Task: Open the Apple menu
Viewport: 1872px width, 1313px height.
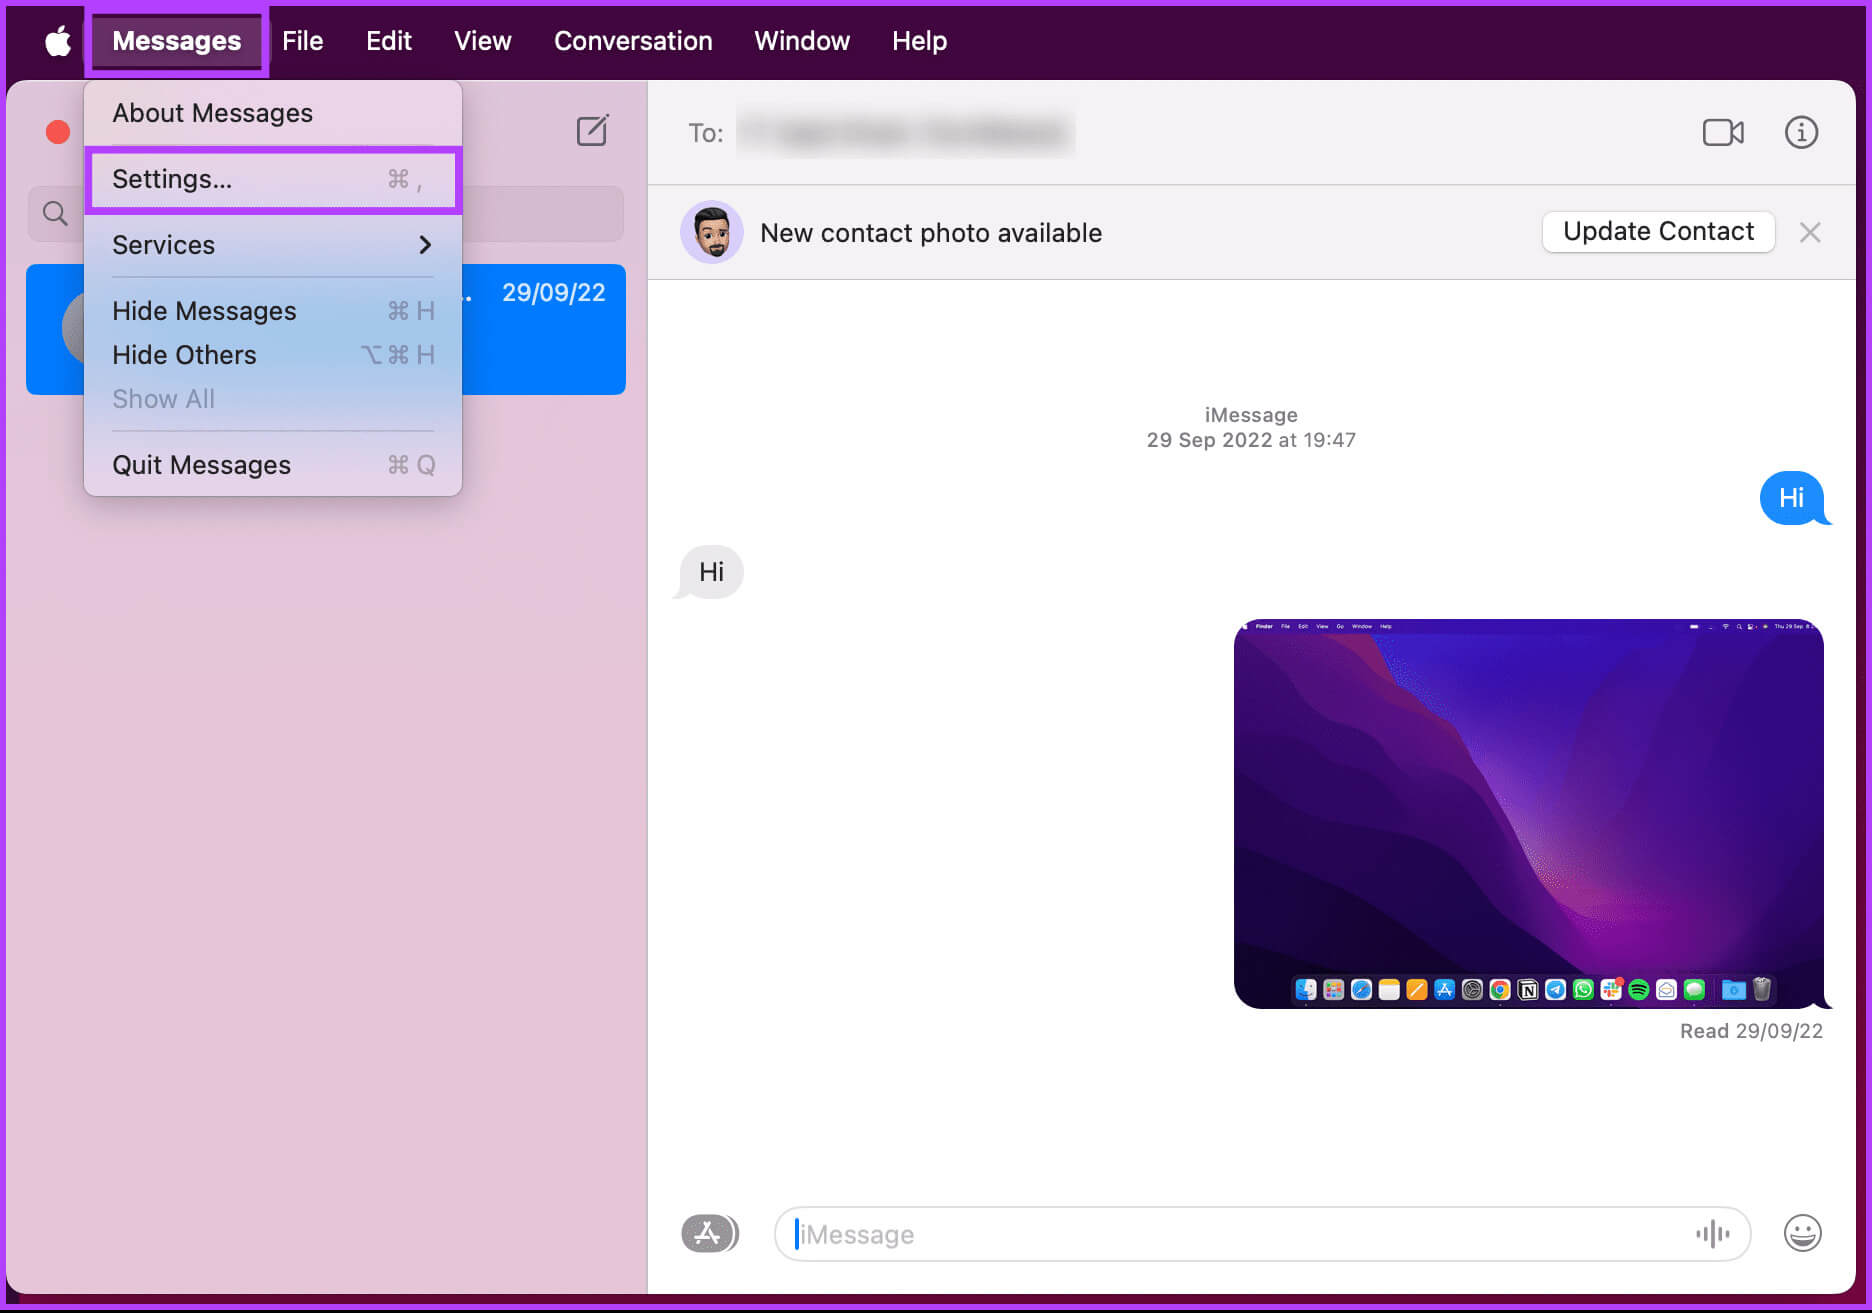Action: pyautogui.click(x=58, y=41)
